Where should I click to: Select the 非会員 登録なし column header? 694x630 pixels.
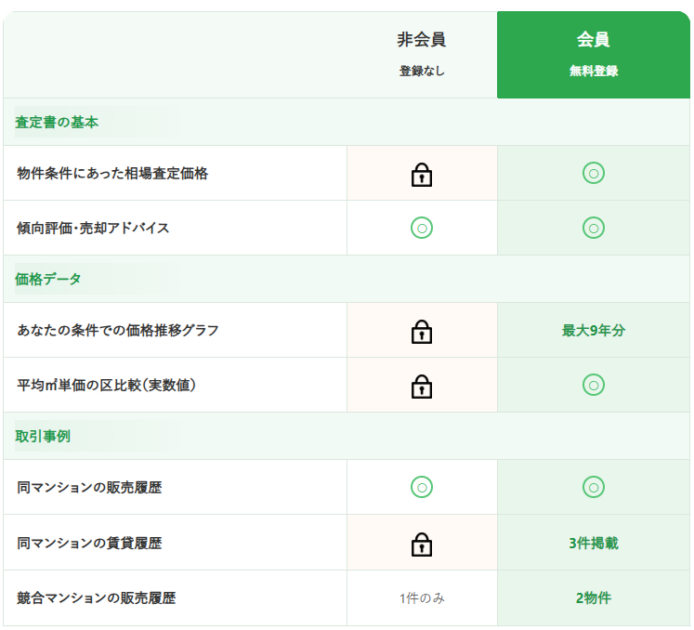[x=421, y=54]
